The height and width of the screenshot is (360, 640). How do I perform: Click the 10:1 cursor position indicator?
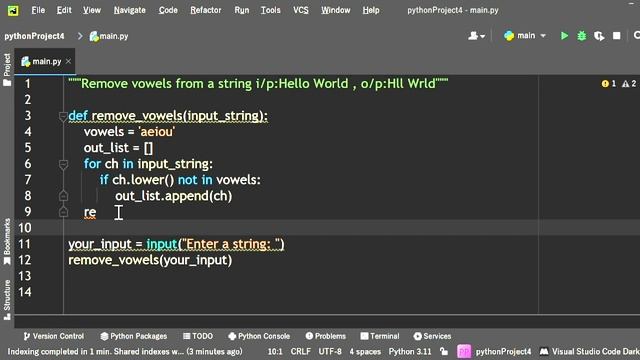(275, 351)
